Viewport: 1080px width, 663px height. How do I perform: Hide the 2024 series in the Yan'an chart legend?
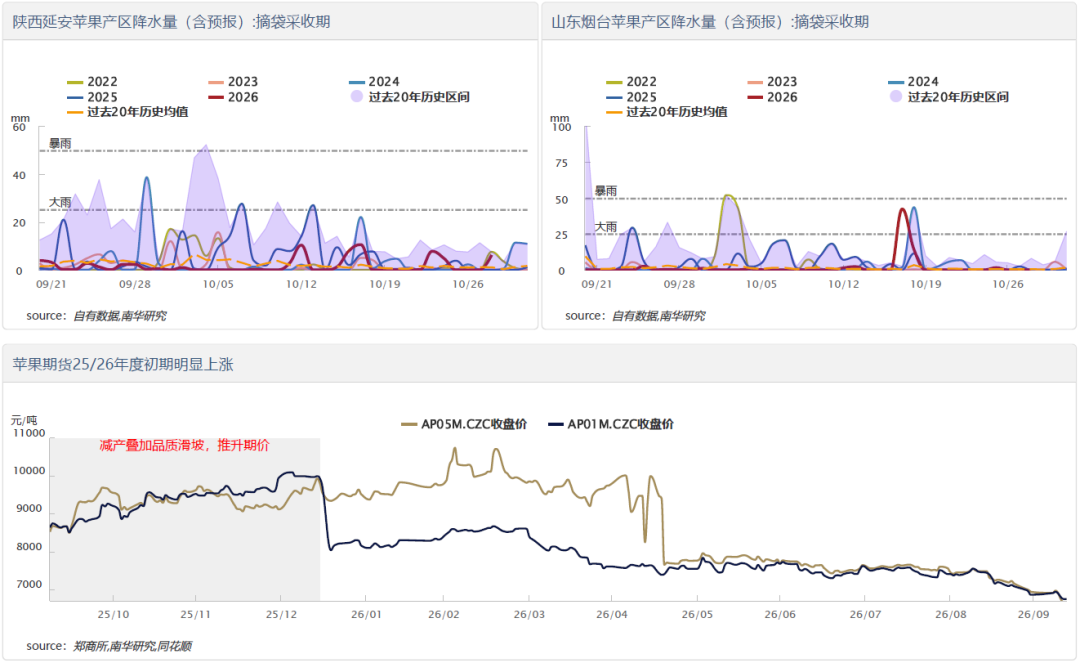374,82
